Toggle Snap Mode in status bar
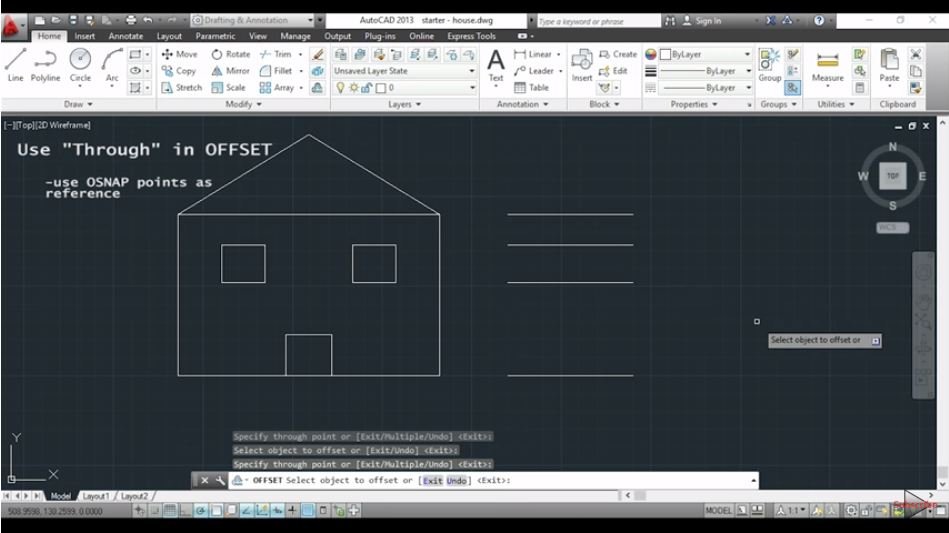Screen dimensions: 949x533 pyautogui.click(x=154, y=511)
